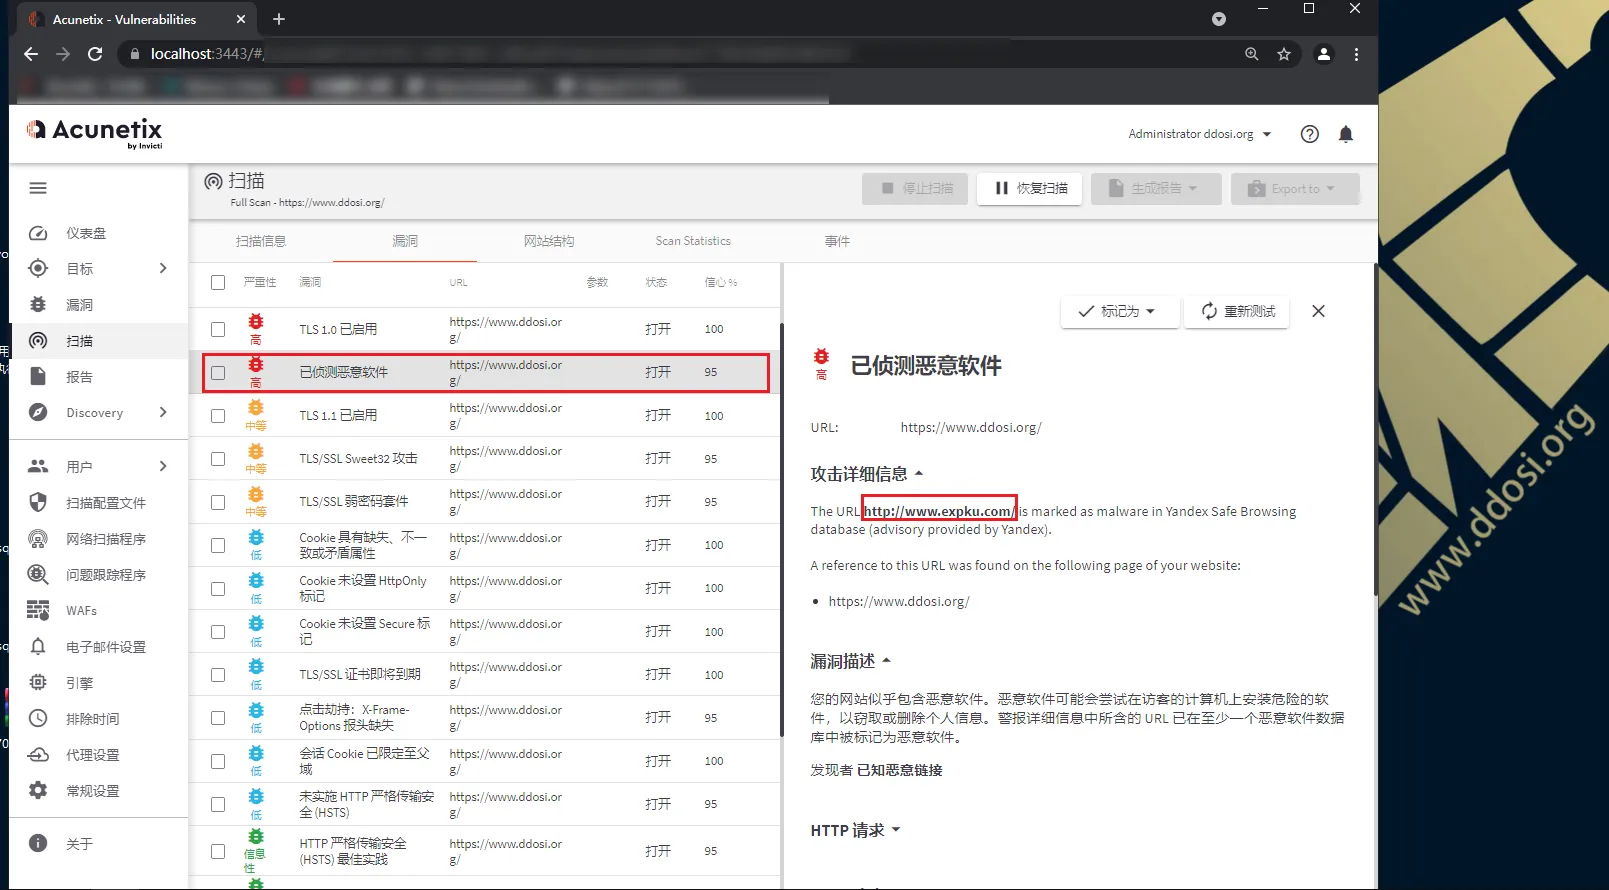Check the TLS 1.0 已启用 row checkbox
The image size is (1609, 890).
pyautogui.click(x=218, y=329)
